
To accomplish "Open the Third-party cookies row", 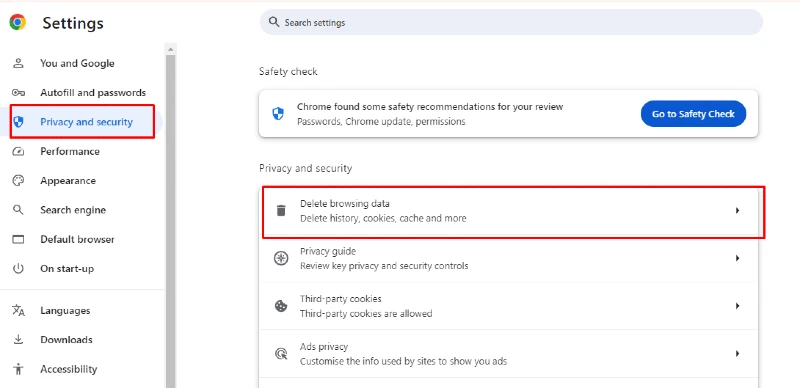I will point(509,306).
